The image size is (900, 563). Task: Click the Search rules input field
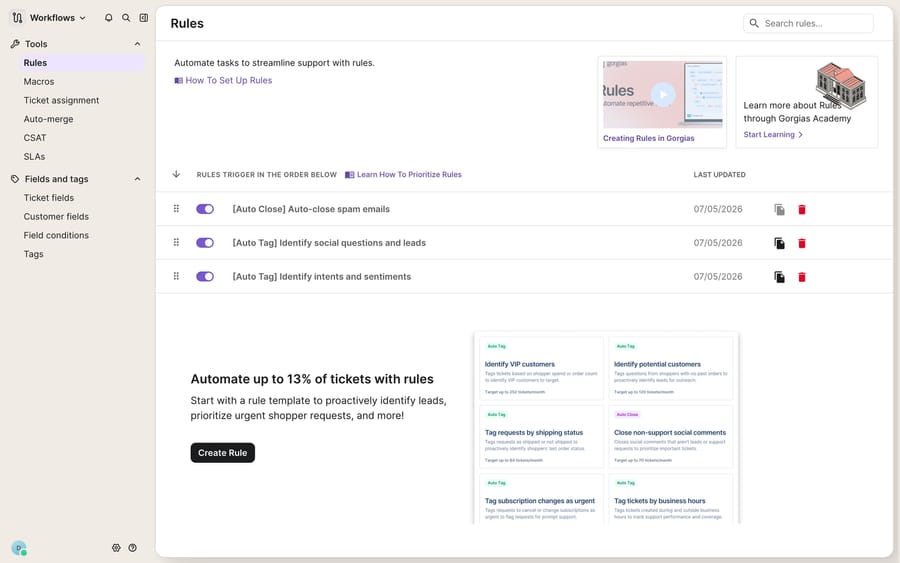pos(808,24)
